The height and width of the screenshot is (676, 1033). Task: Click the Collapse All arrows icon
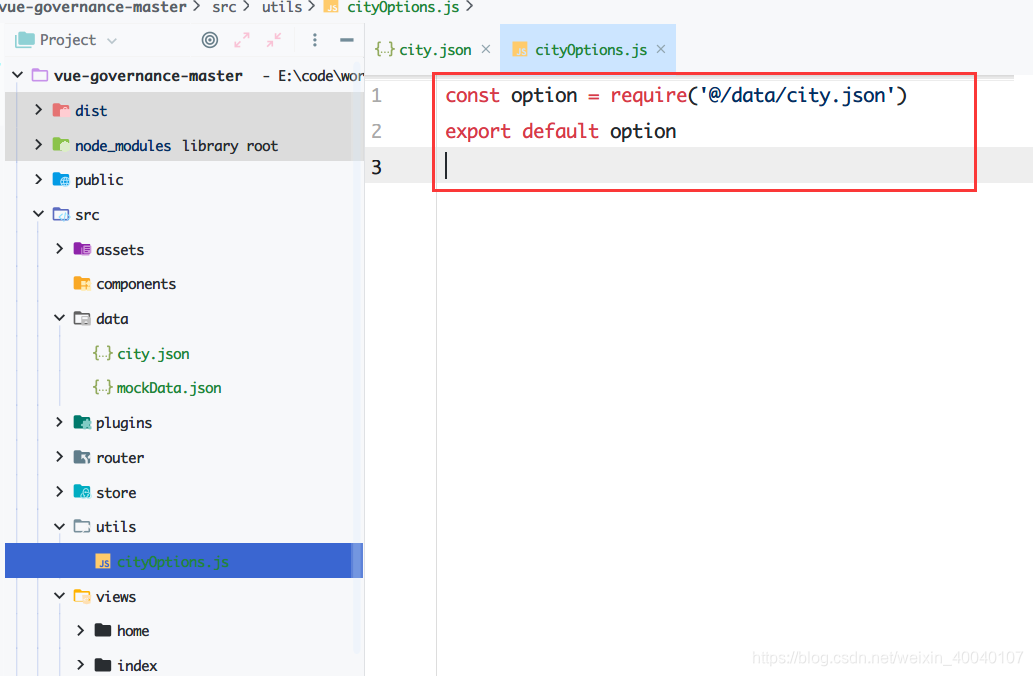pyautogui.click(x=273, y=40)
